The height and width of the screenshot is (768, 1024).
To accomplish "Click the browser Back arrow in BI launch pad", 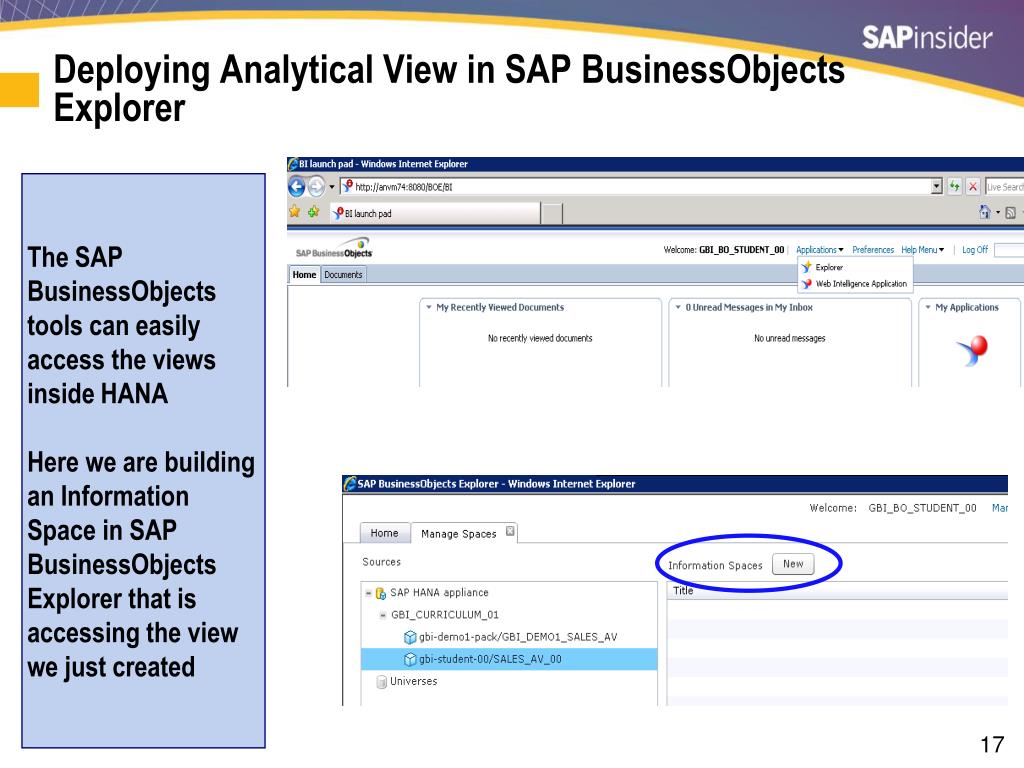I will (296, 187).
